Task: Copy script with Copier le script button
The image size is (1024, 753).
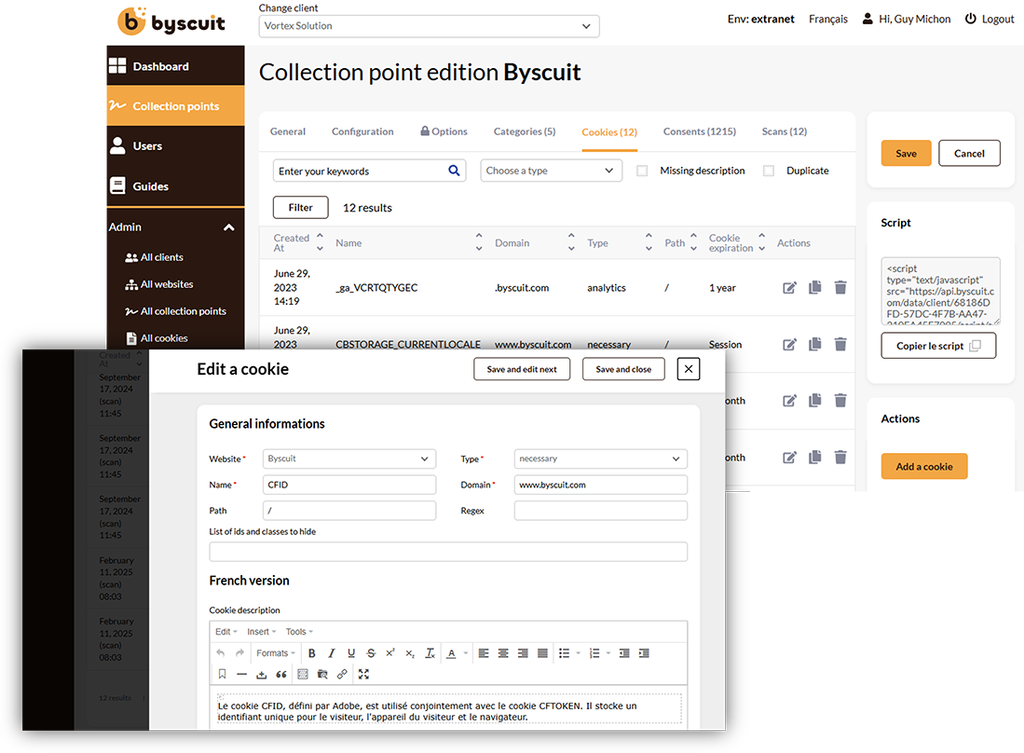Action: point(938,345)
